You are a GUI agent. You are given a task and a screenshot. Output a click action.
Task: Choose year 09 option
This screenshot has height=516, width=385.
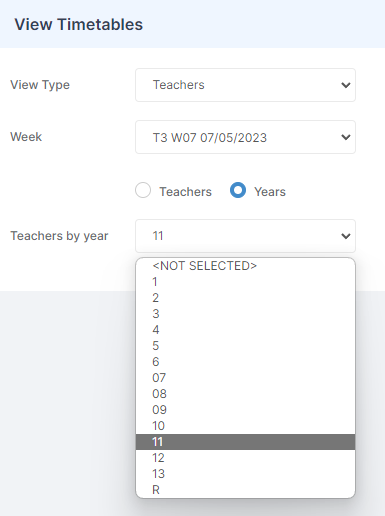[x=245, y=410]
